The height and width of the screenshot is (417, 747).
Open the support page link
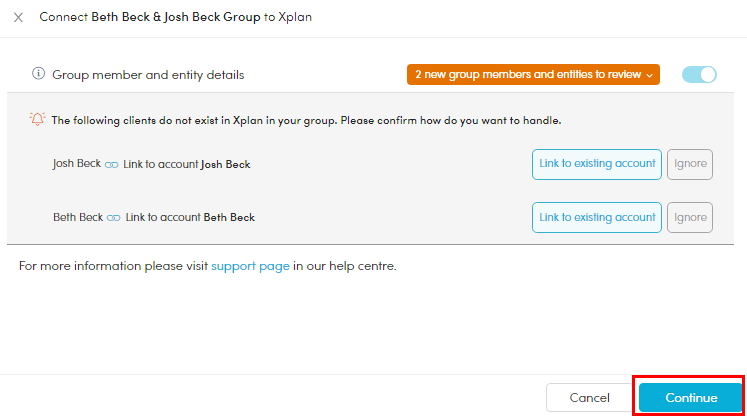[x=250, y=267]
